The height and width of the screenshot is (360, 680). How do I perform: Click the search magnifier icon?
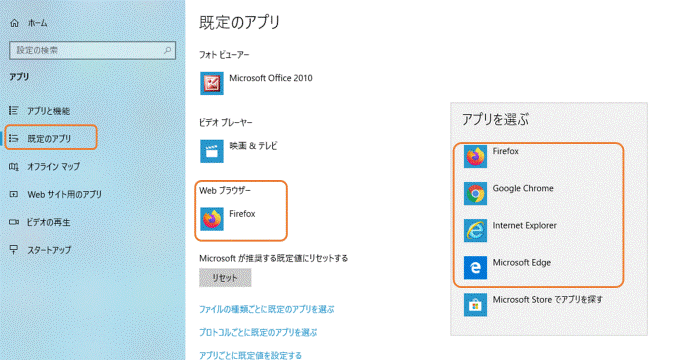[167, 50]
